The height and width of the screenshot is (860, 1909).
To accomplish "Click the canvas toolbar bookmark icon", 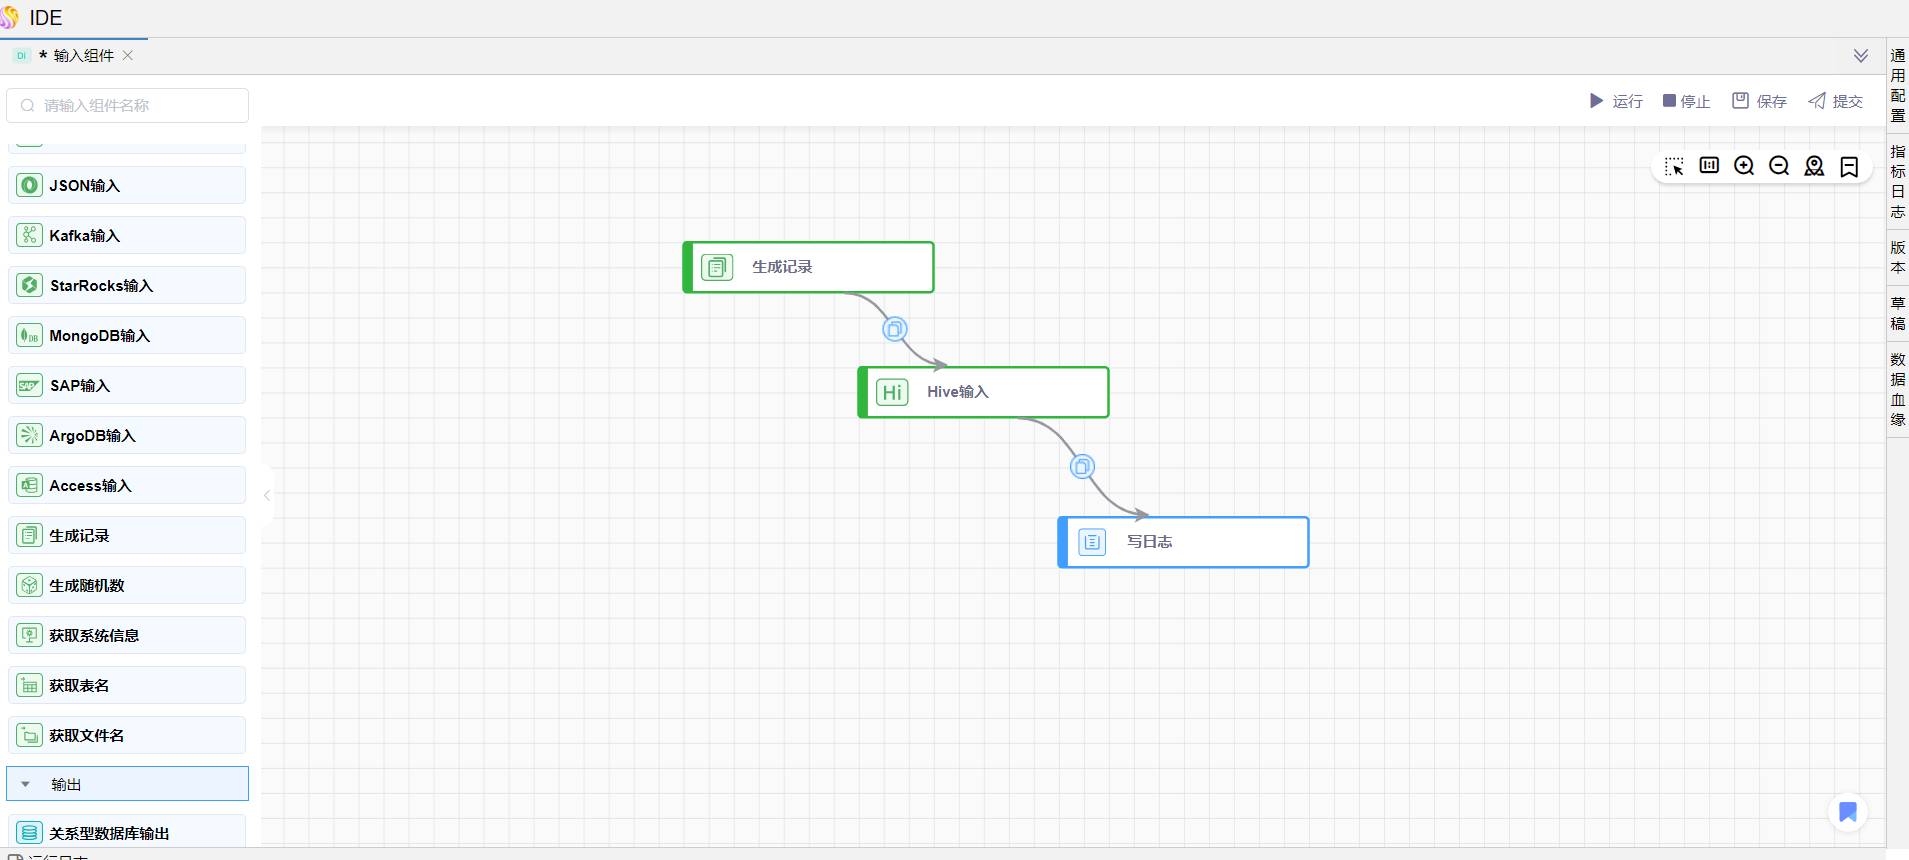I will (x=1849, y=166).
